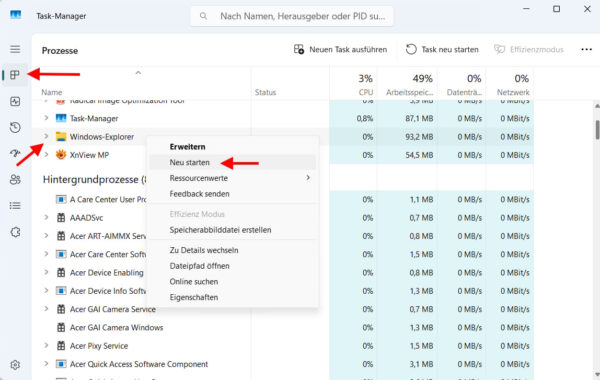
Task: Click the AAADSvc service icon
Action: point(61,218)
